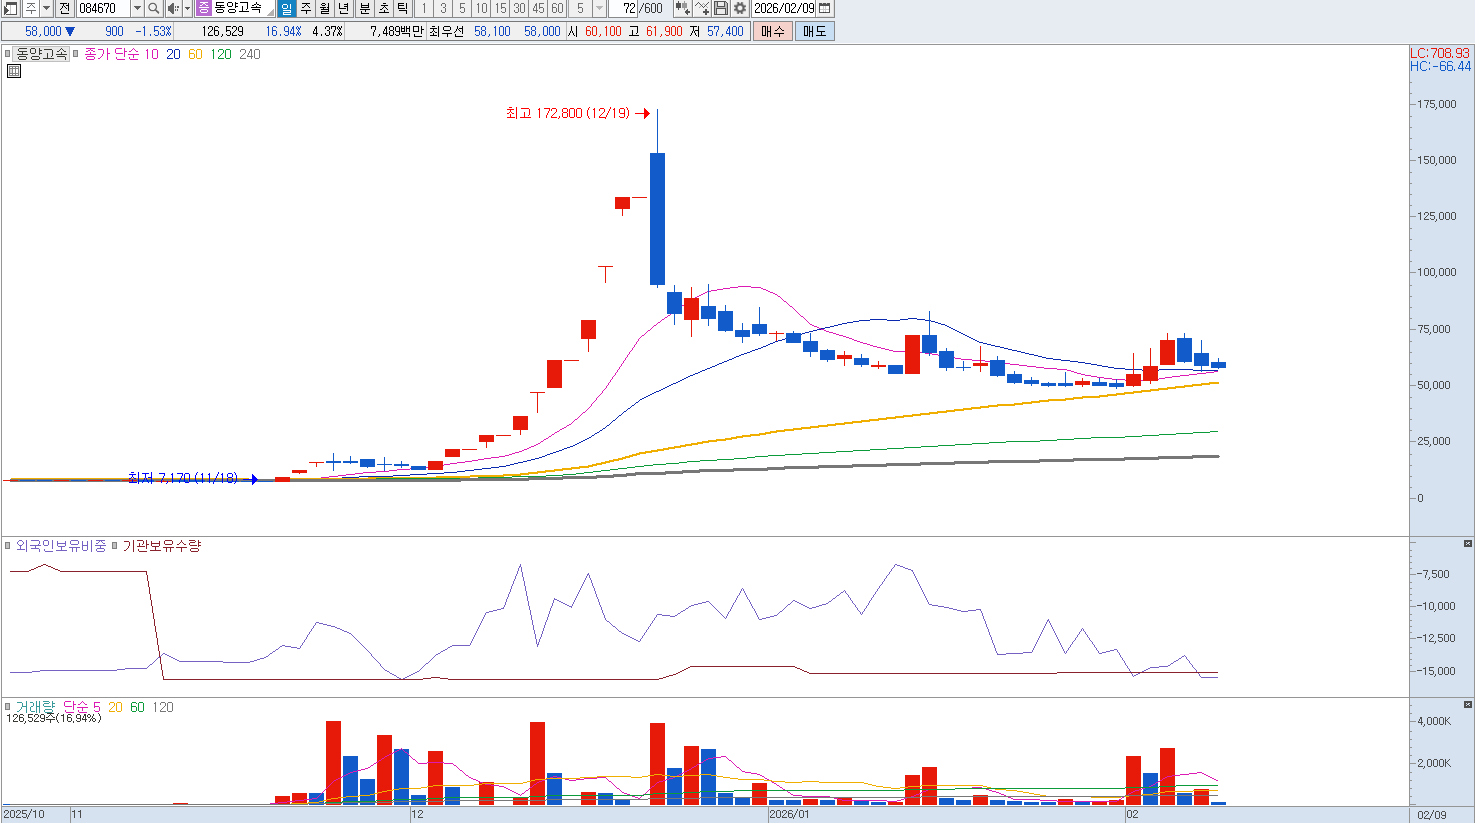Open the calendar date picker icon
This screenshot has height=823, width=1475.
pyautogui.click(x=825, y=8)
